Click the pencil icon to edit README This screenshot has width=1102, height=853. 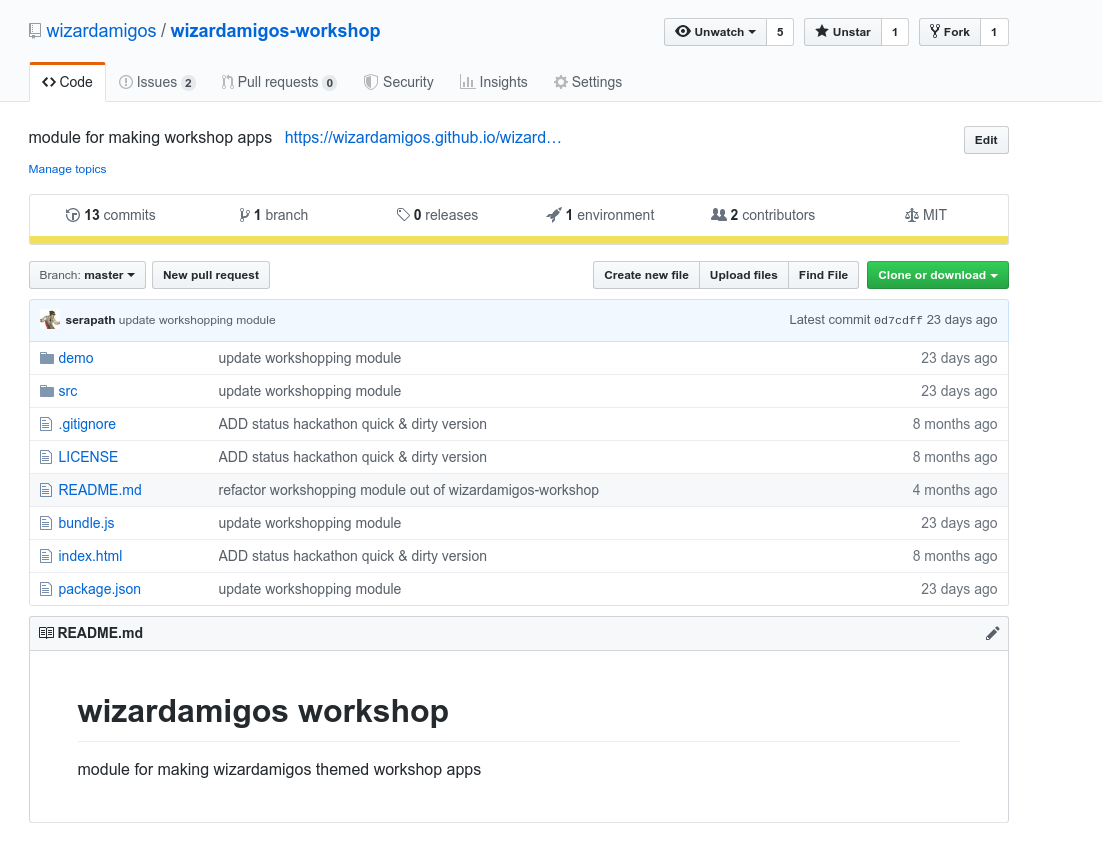[992, 633]
